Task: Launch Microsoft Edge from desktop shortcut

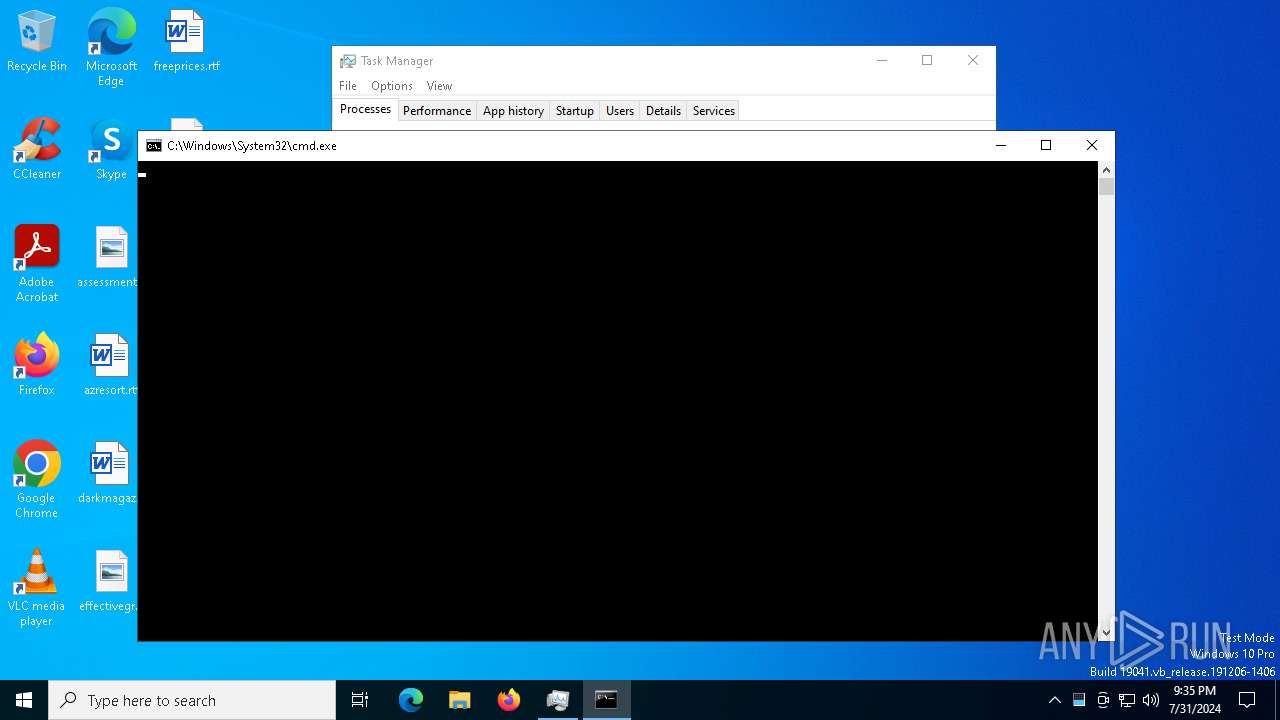Action: tap(111, 47)
